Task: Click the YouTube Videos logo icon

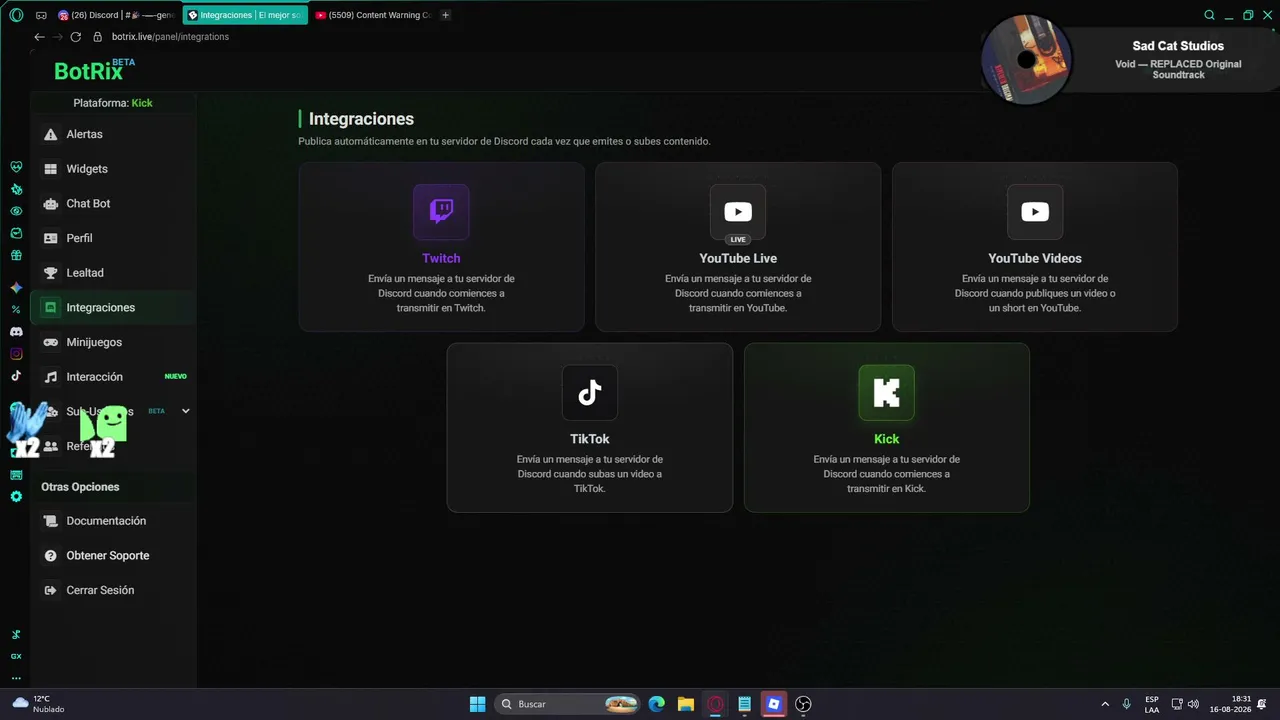Action: pyautogui.click(x=1035, y=211)
